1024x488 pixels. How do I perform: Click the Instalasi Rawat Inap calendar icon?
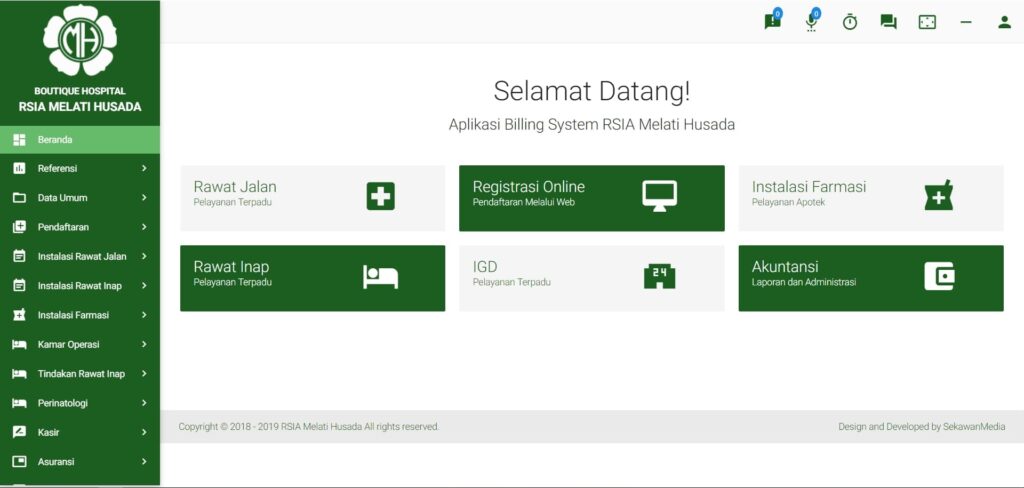click(x=20, y=285)
